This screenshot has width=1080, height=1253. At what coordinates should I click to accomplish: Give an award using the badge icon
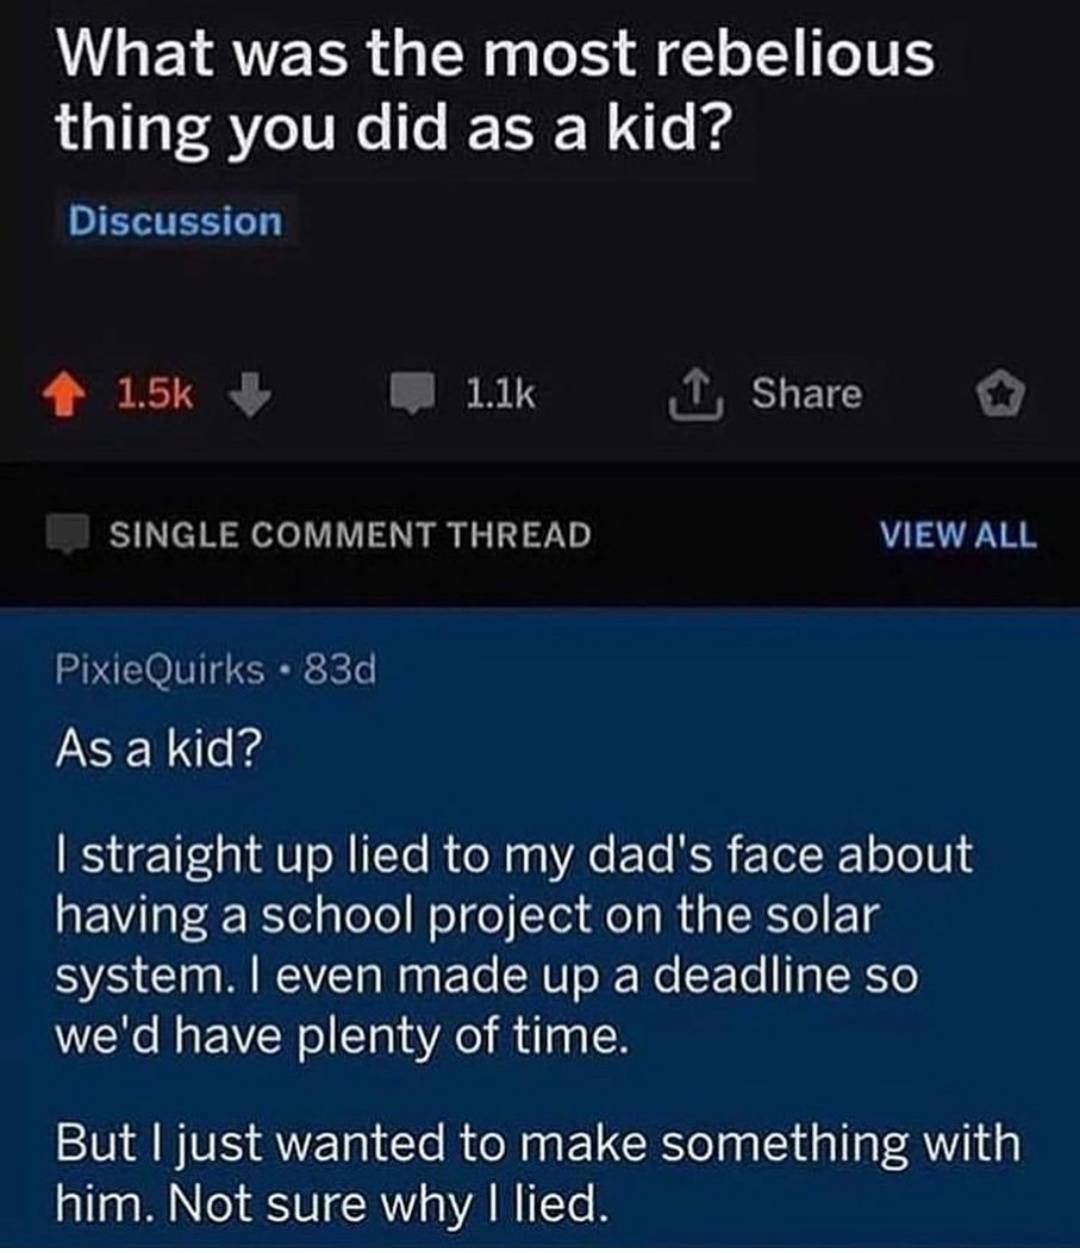coord(1001,395)
